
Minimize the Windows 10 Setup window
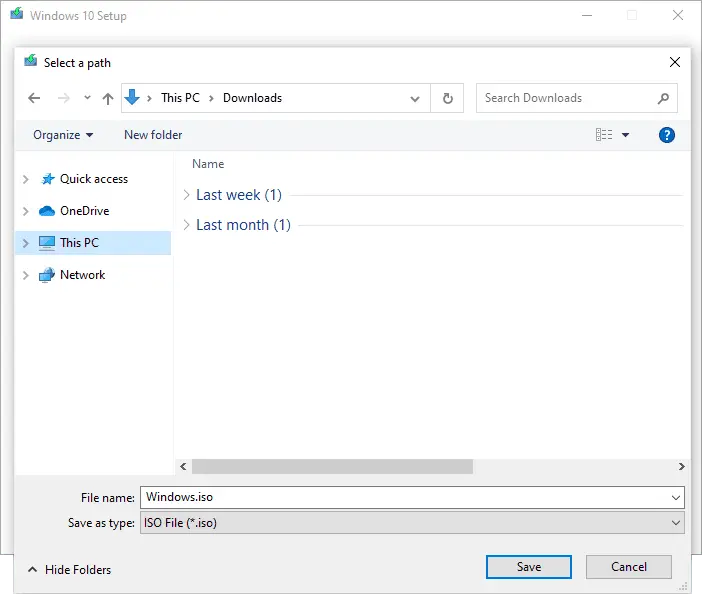coord(587,16)
